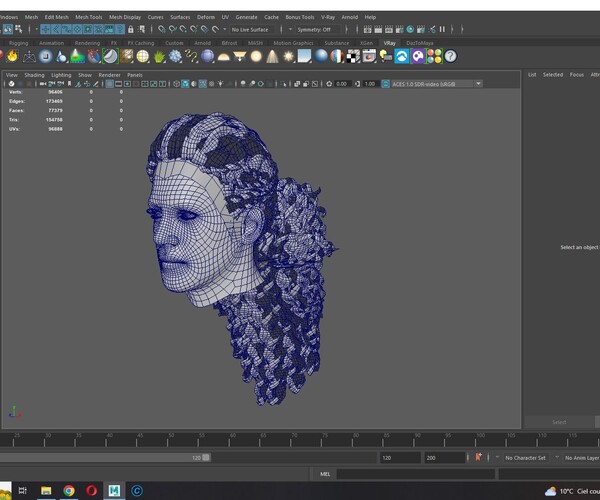
Task: Toggle film gate icon in panel toolbar
Action: 119,84
